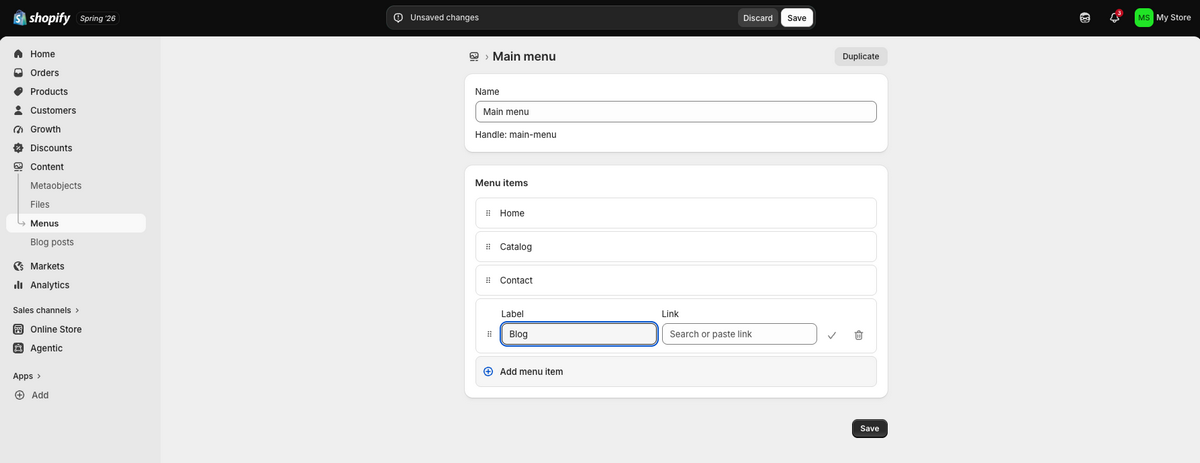Duplicate the Main menu
Viewport: 1200px width, 463px height.
click(x=861, y=57)
